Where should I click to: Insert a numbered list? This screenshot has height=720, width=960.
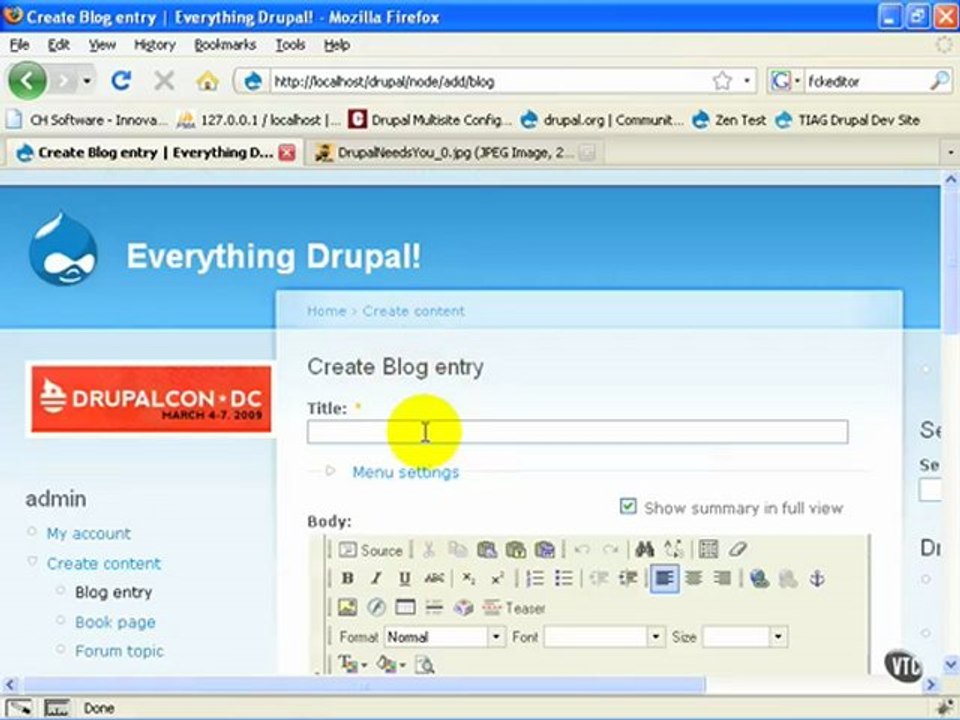click(x=534, y=579)
